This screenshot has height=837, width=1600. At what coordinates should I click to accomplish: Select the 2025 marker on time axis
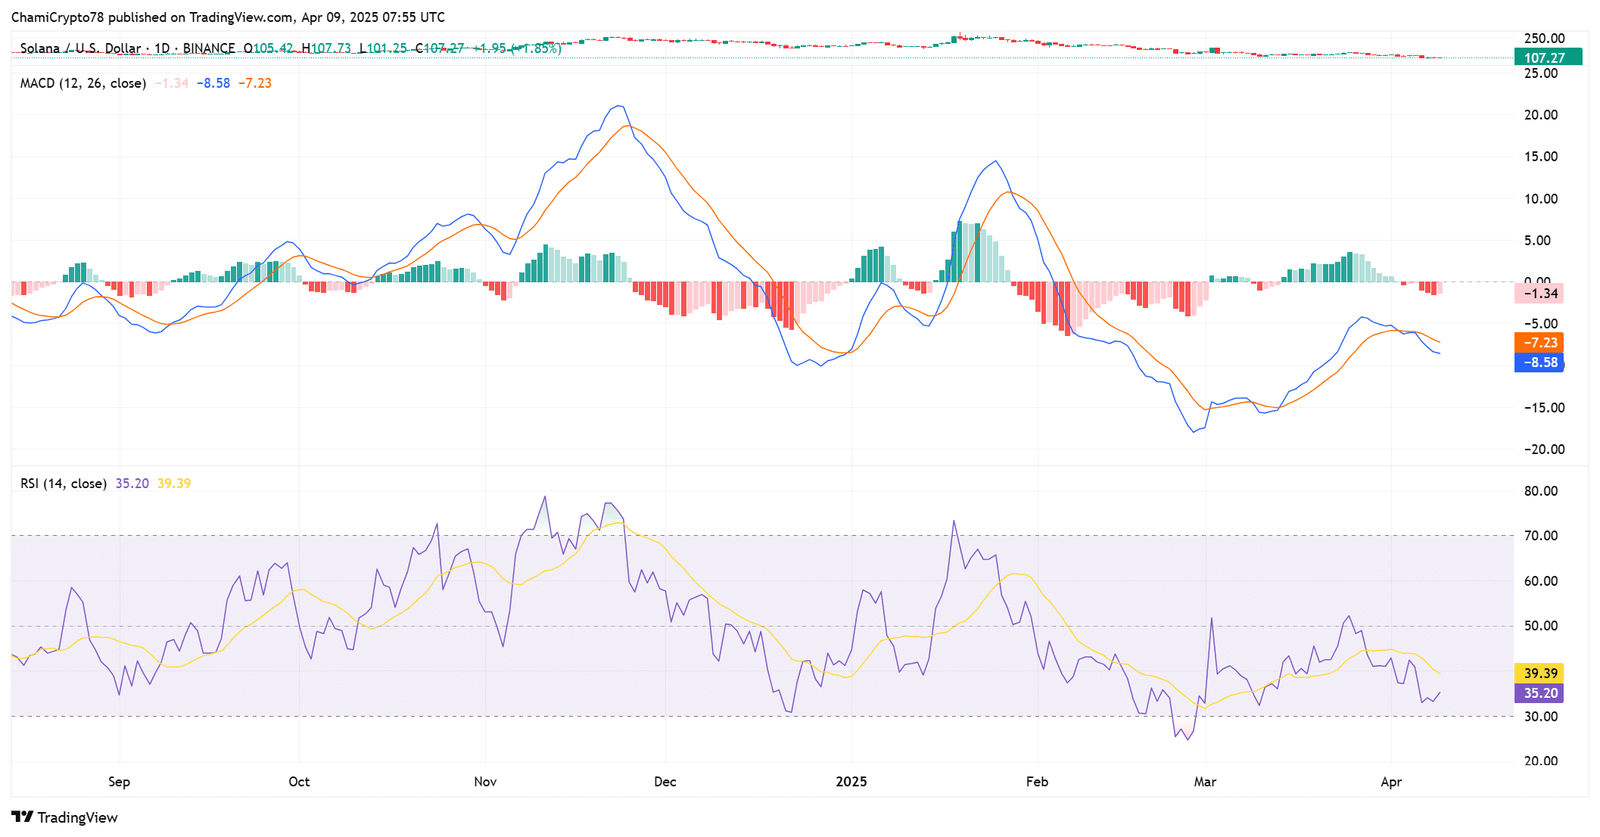pos(851,782)
